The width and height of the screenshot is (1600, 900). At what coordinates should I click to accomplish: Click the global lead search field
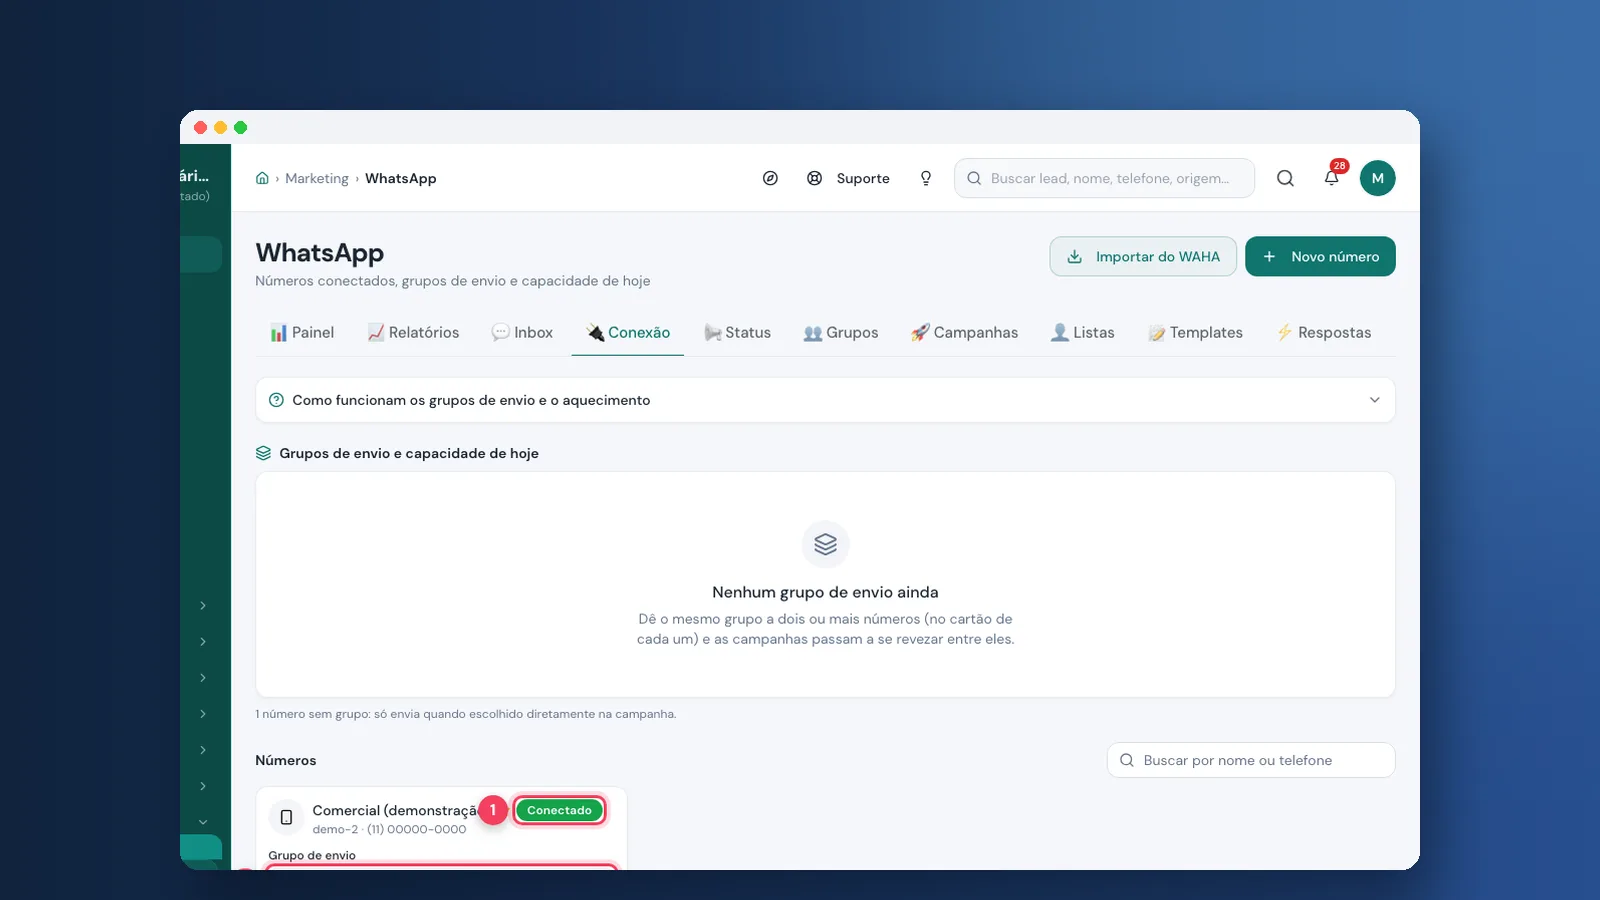tap(1104, 178)
